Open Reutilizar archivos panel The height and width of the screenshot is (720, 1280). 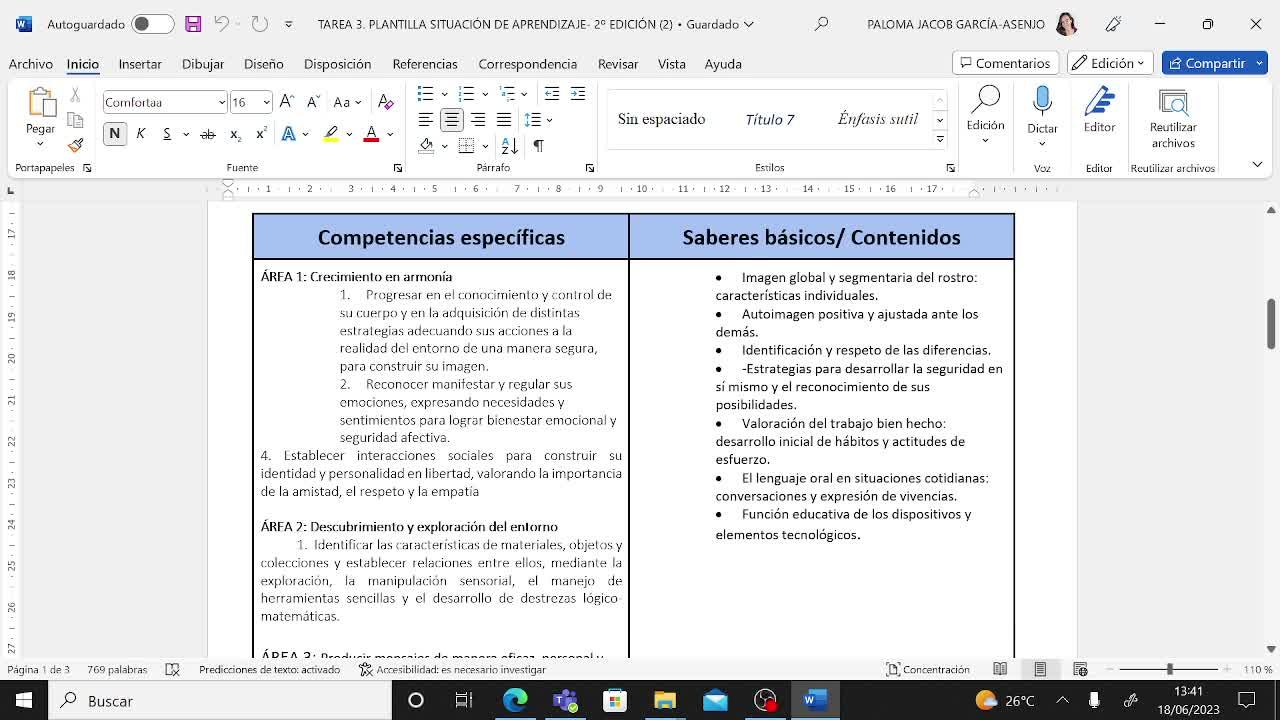coord(1173,118)
